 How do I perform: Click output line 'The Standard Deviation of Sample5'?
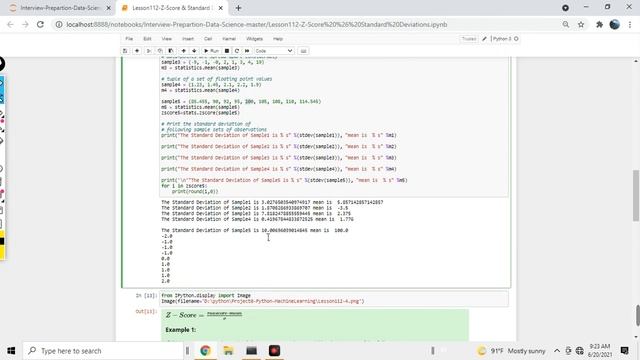pos(254,230)
